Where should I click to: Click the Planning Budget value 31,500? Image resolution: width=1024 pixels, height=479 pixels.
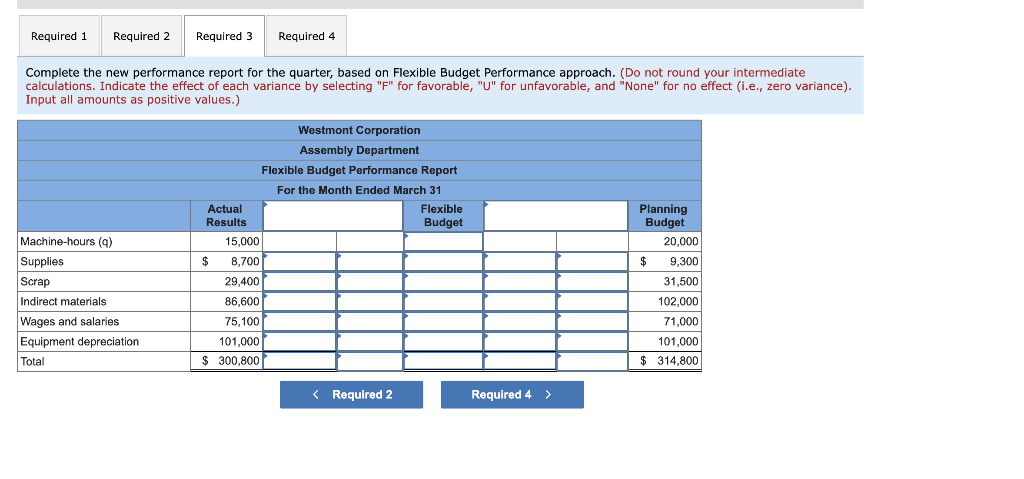681,282
